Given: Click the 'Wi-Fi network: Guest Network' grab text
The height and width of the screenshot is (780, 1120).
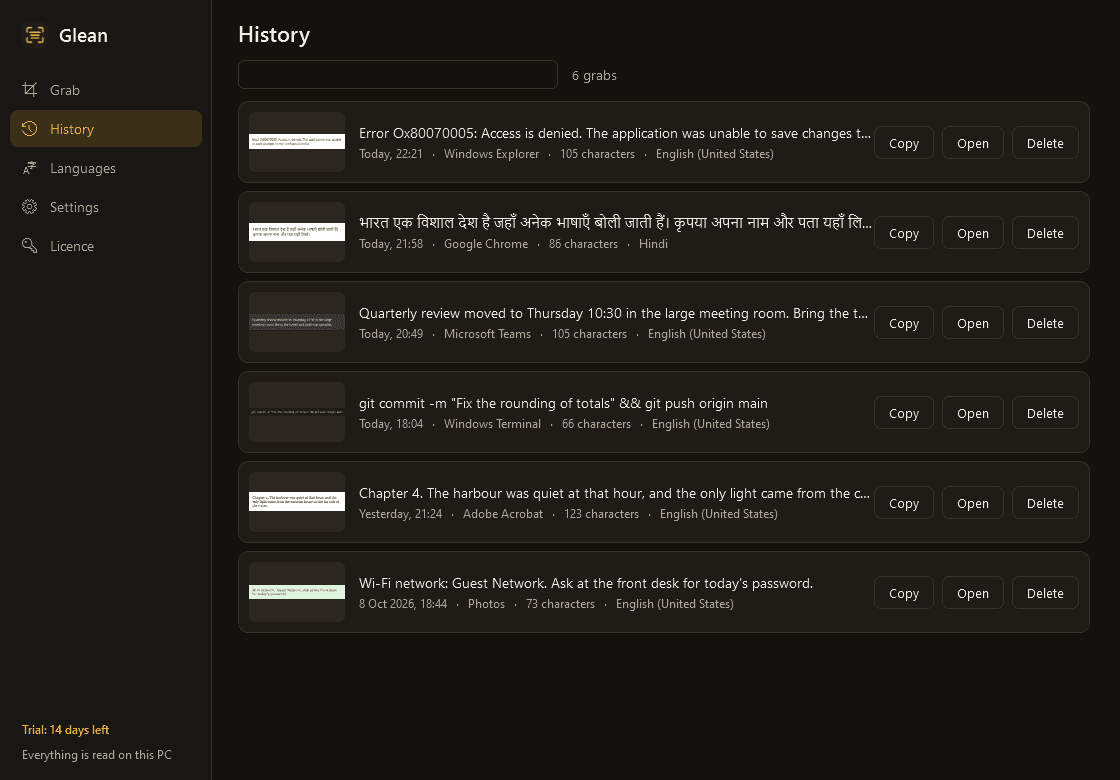Looking at the screenshot, I should point(586,584).
